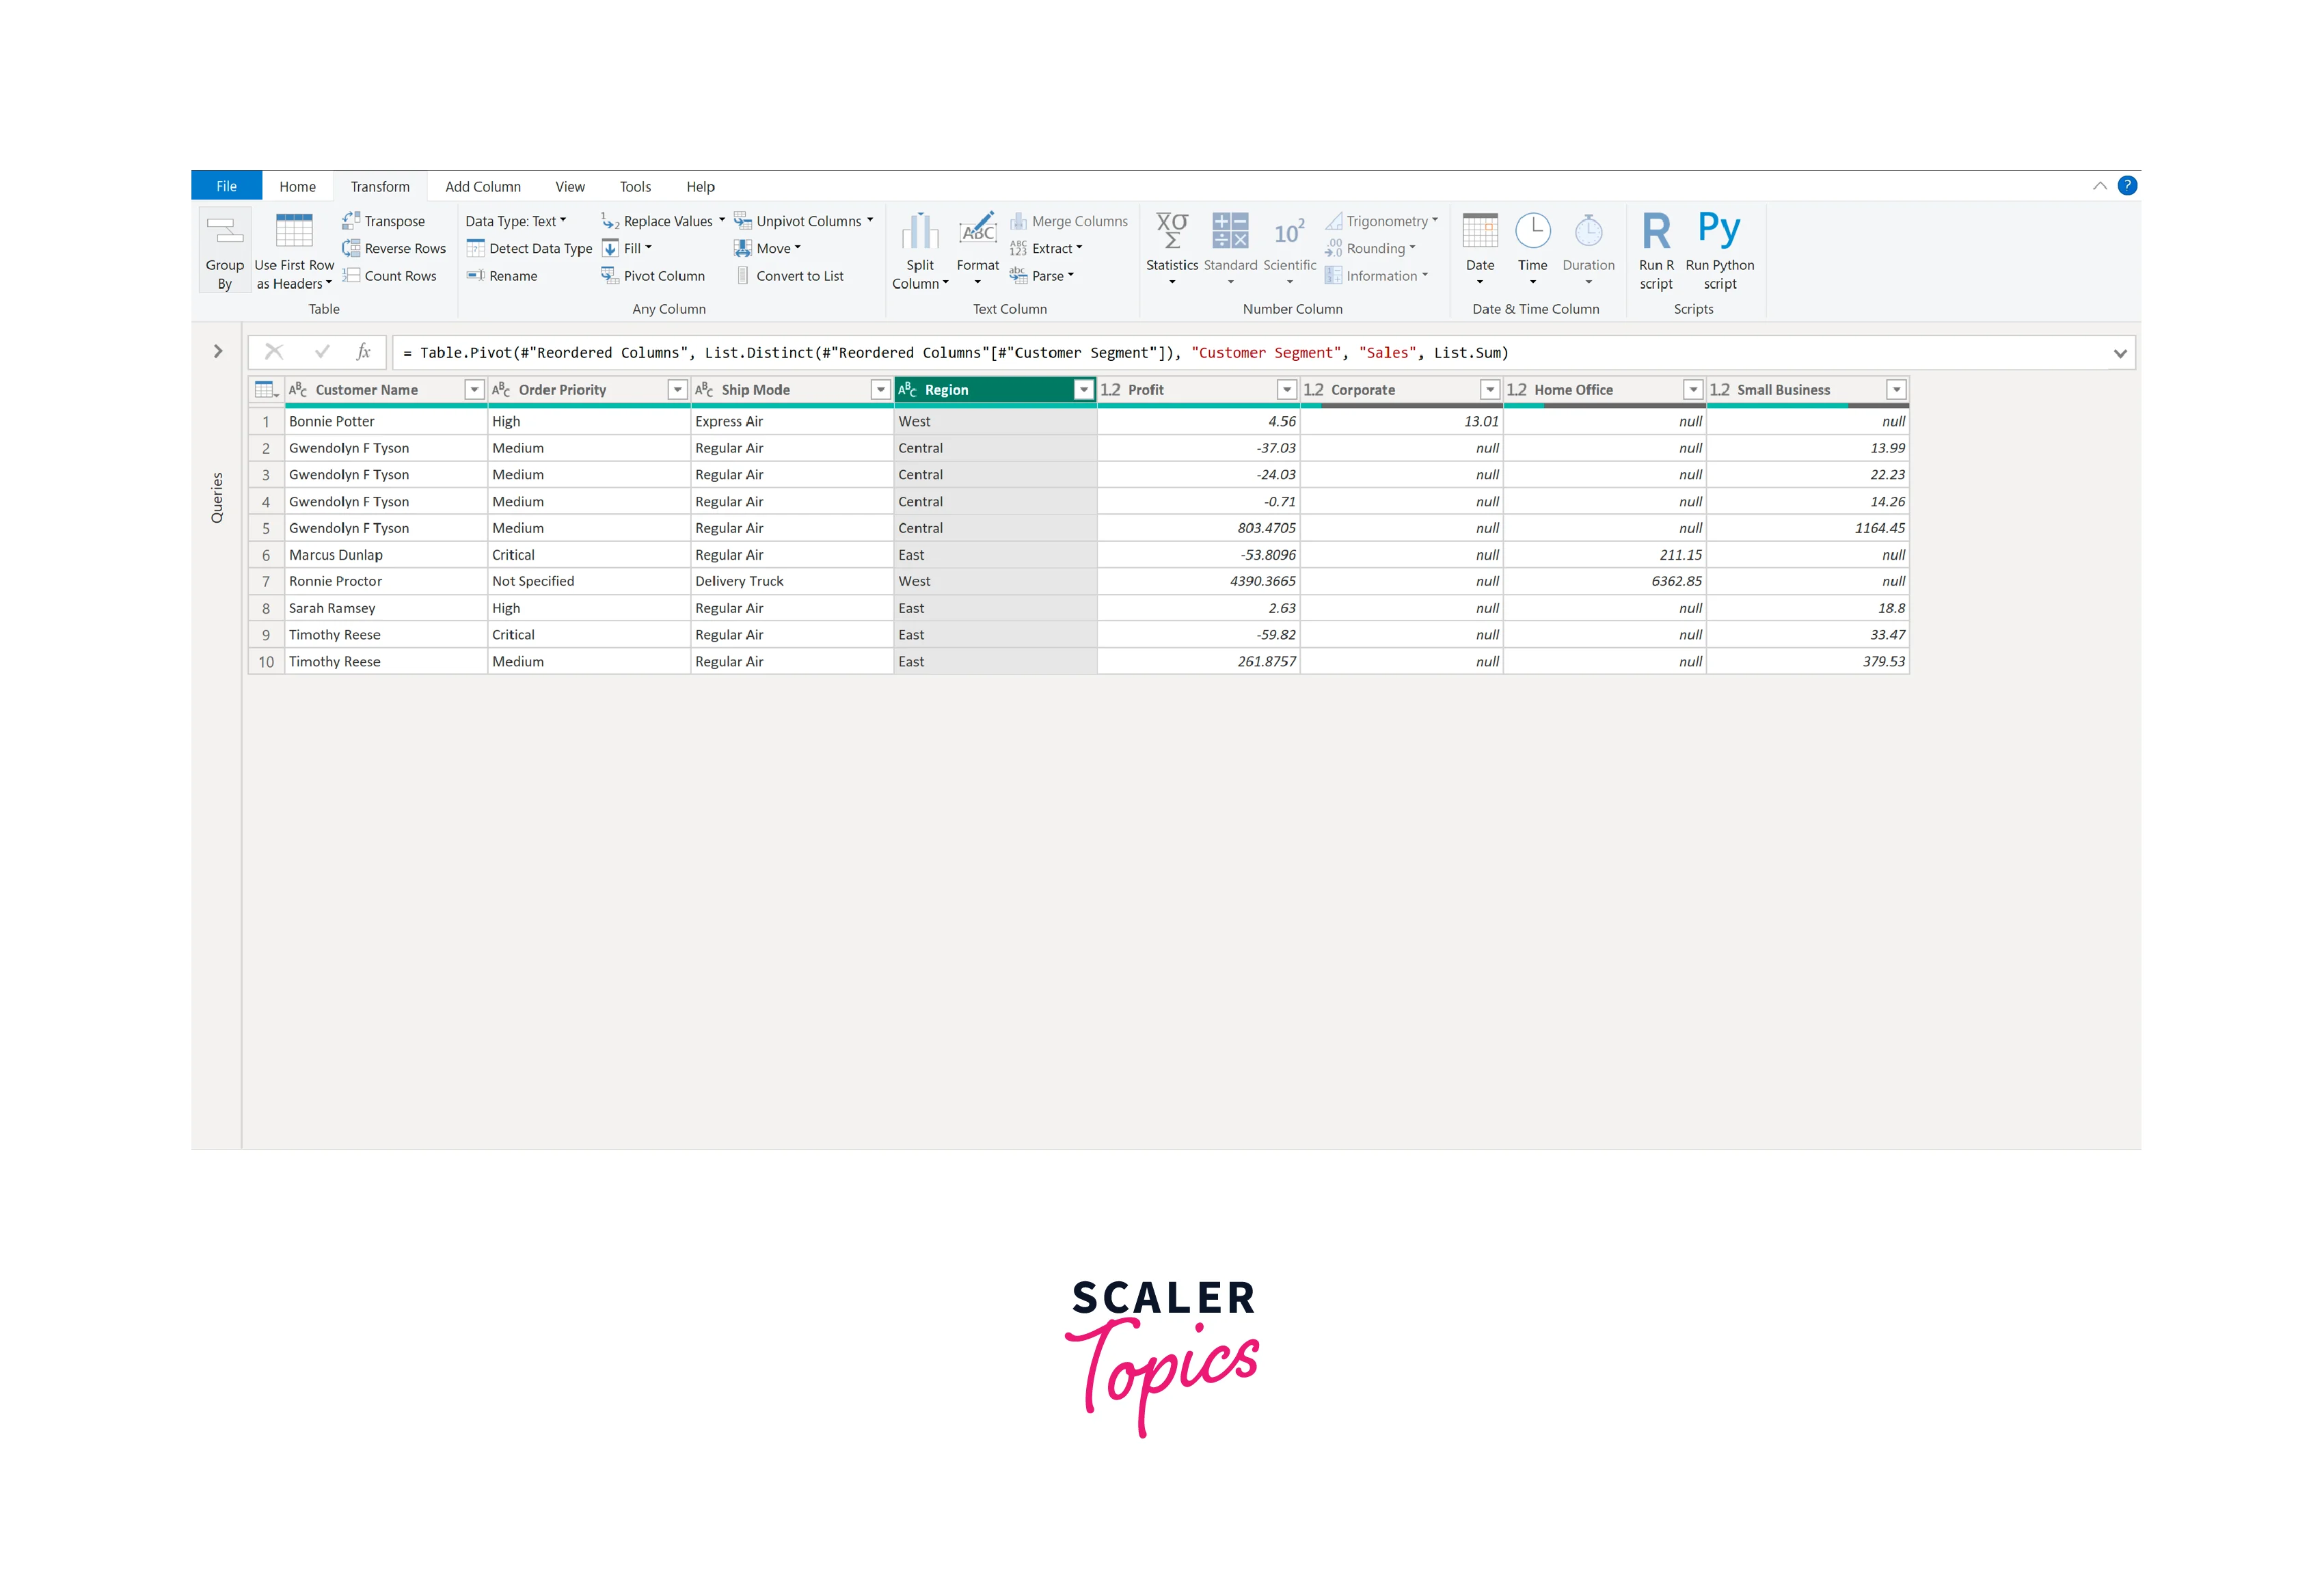
Task: Click the Transpose icon
Action: 351,221
